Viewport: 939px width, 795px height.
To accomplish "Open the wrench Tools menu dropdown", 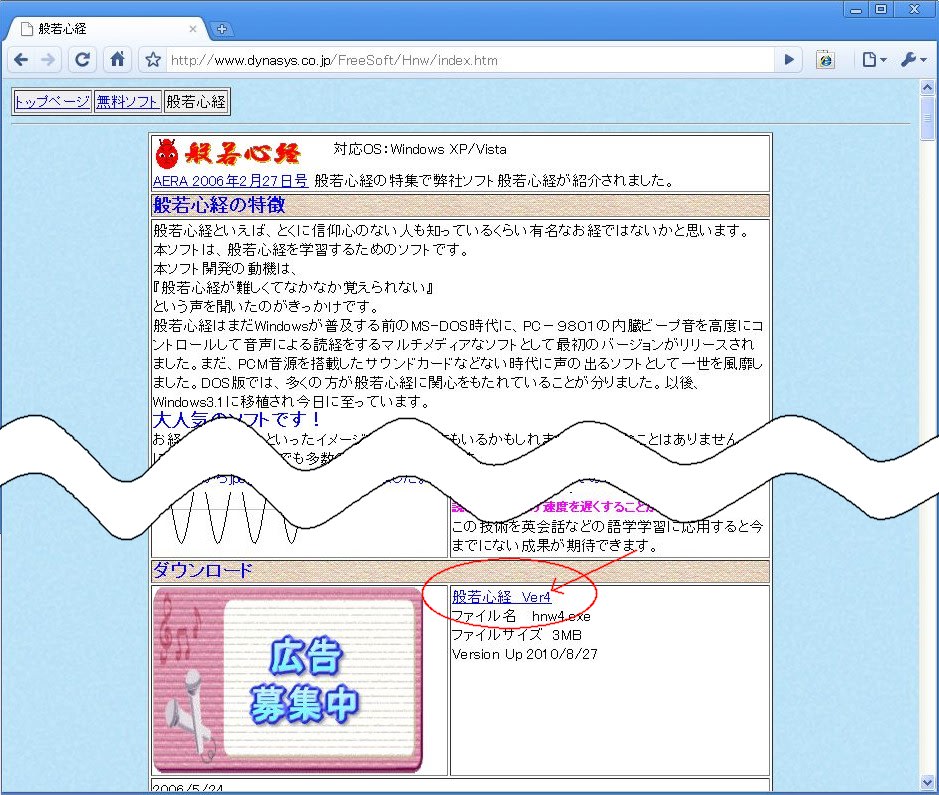I will click(x=914, y=60).
